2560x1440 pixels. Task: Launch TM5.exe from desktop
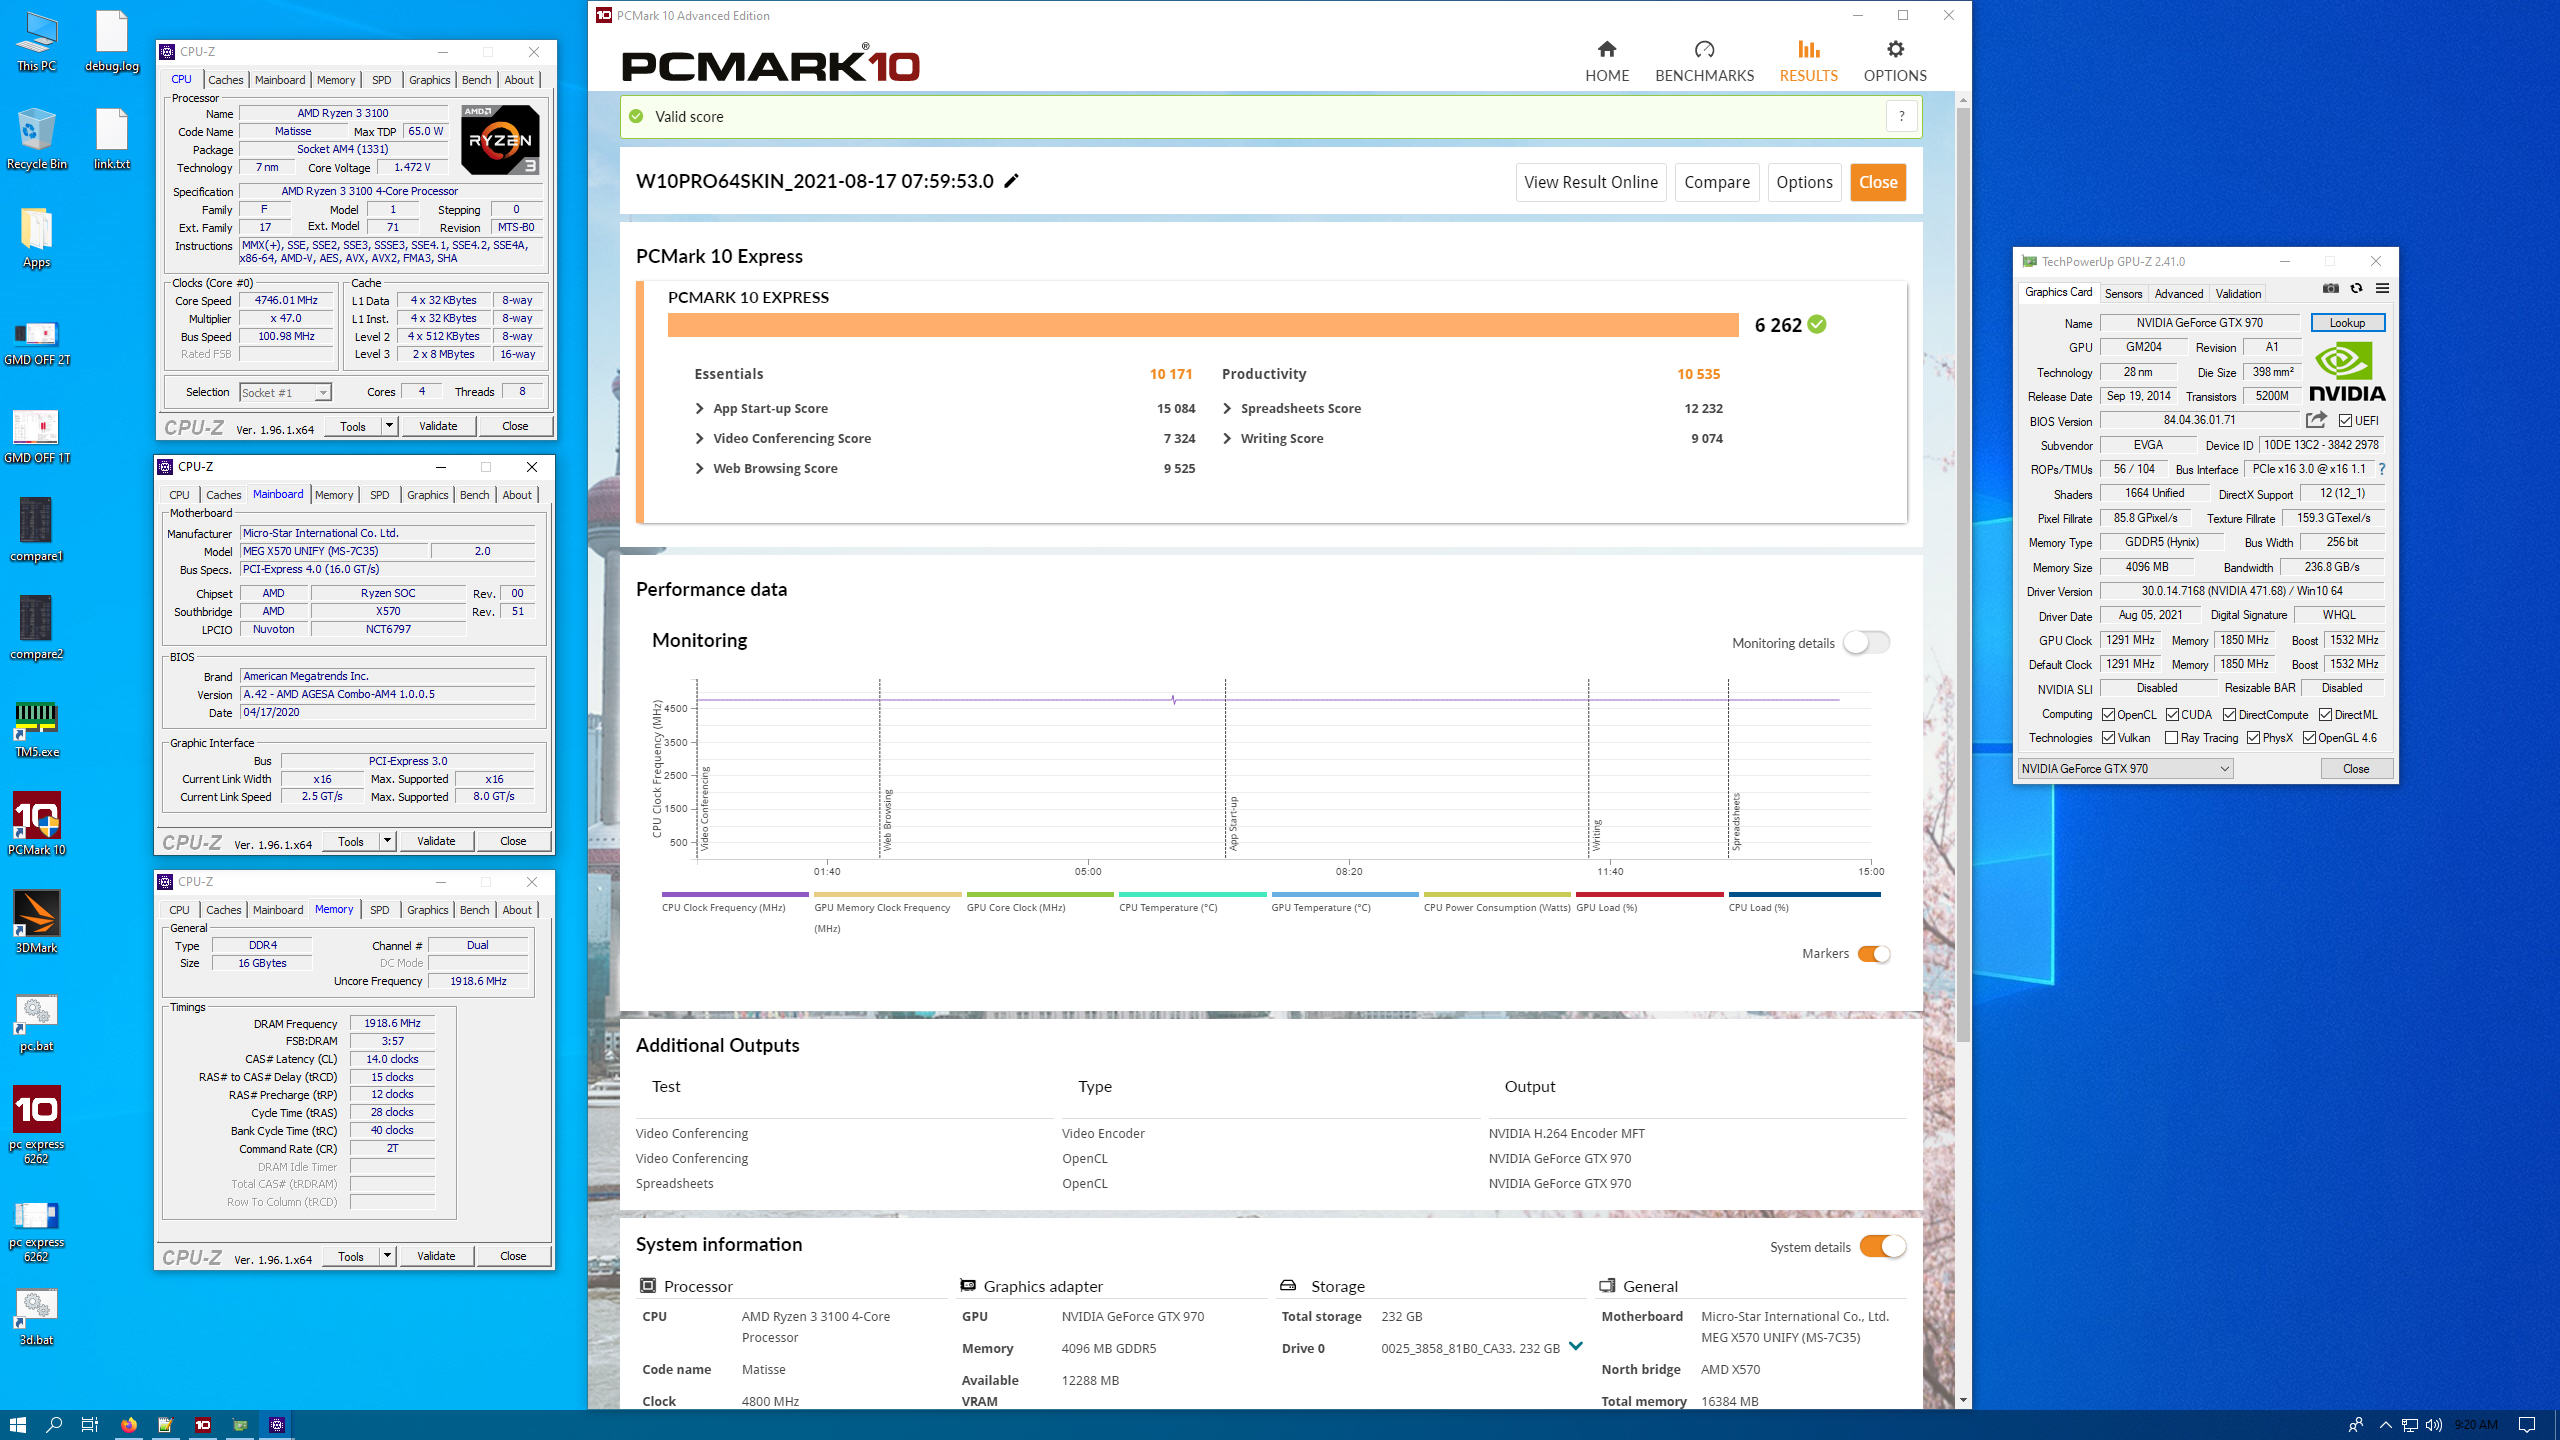point(36,729)
